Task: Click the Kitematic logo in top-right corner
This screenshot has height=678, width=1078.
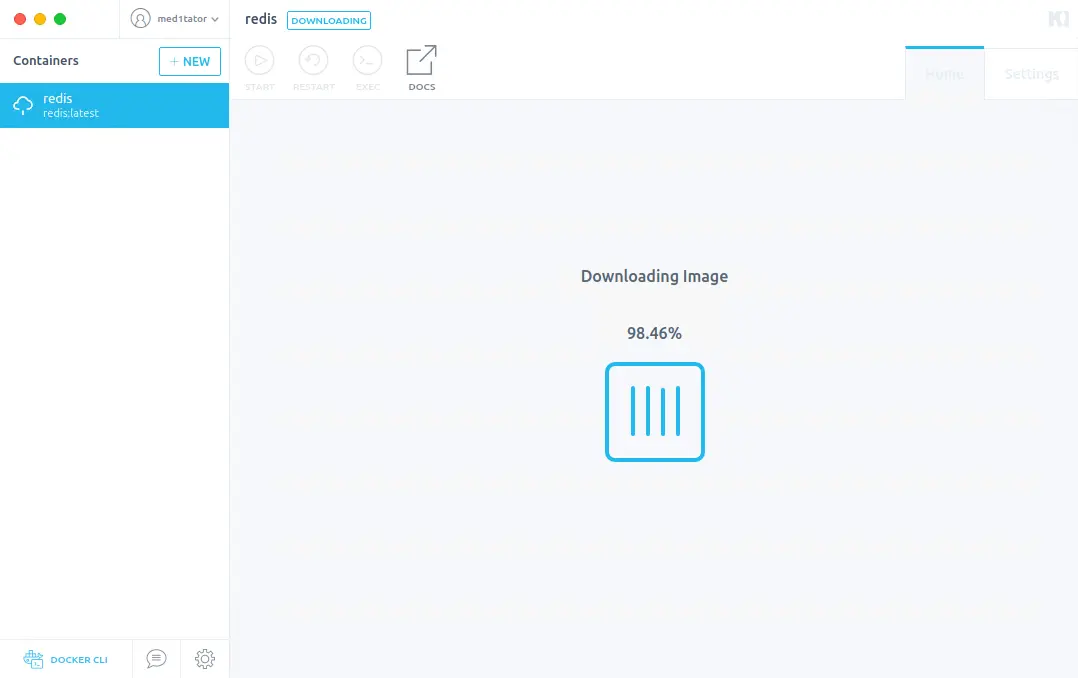Action: [x=1059, y=19]
